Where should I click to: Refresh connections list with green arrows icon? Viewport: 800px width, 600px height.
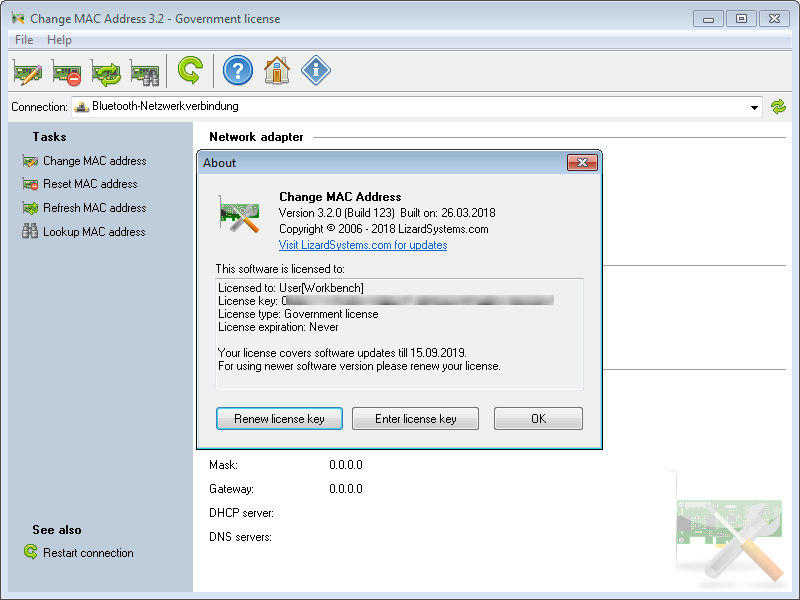778,107
